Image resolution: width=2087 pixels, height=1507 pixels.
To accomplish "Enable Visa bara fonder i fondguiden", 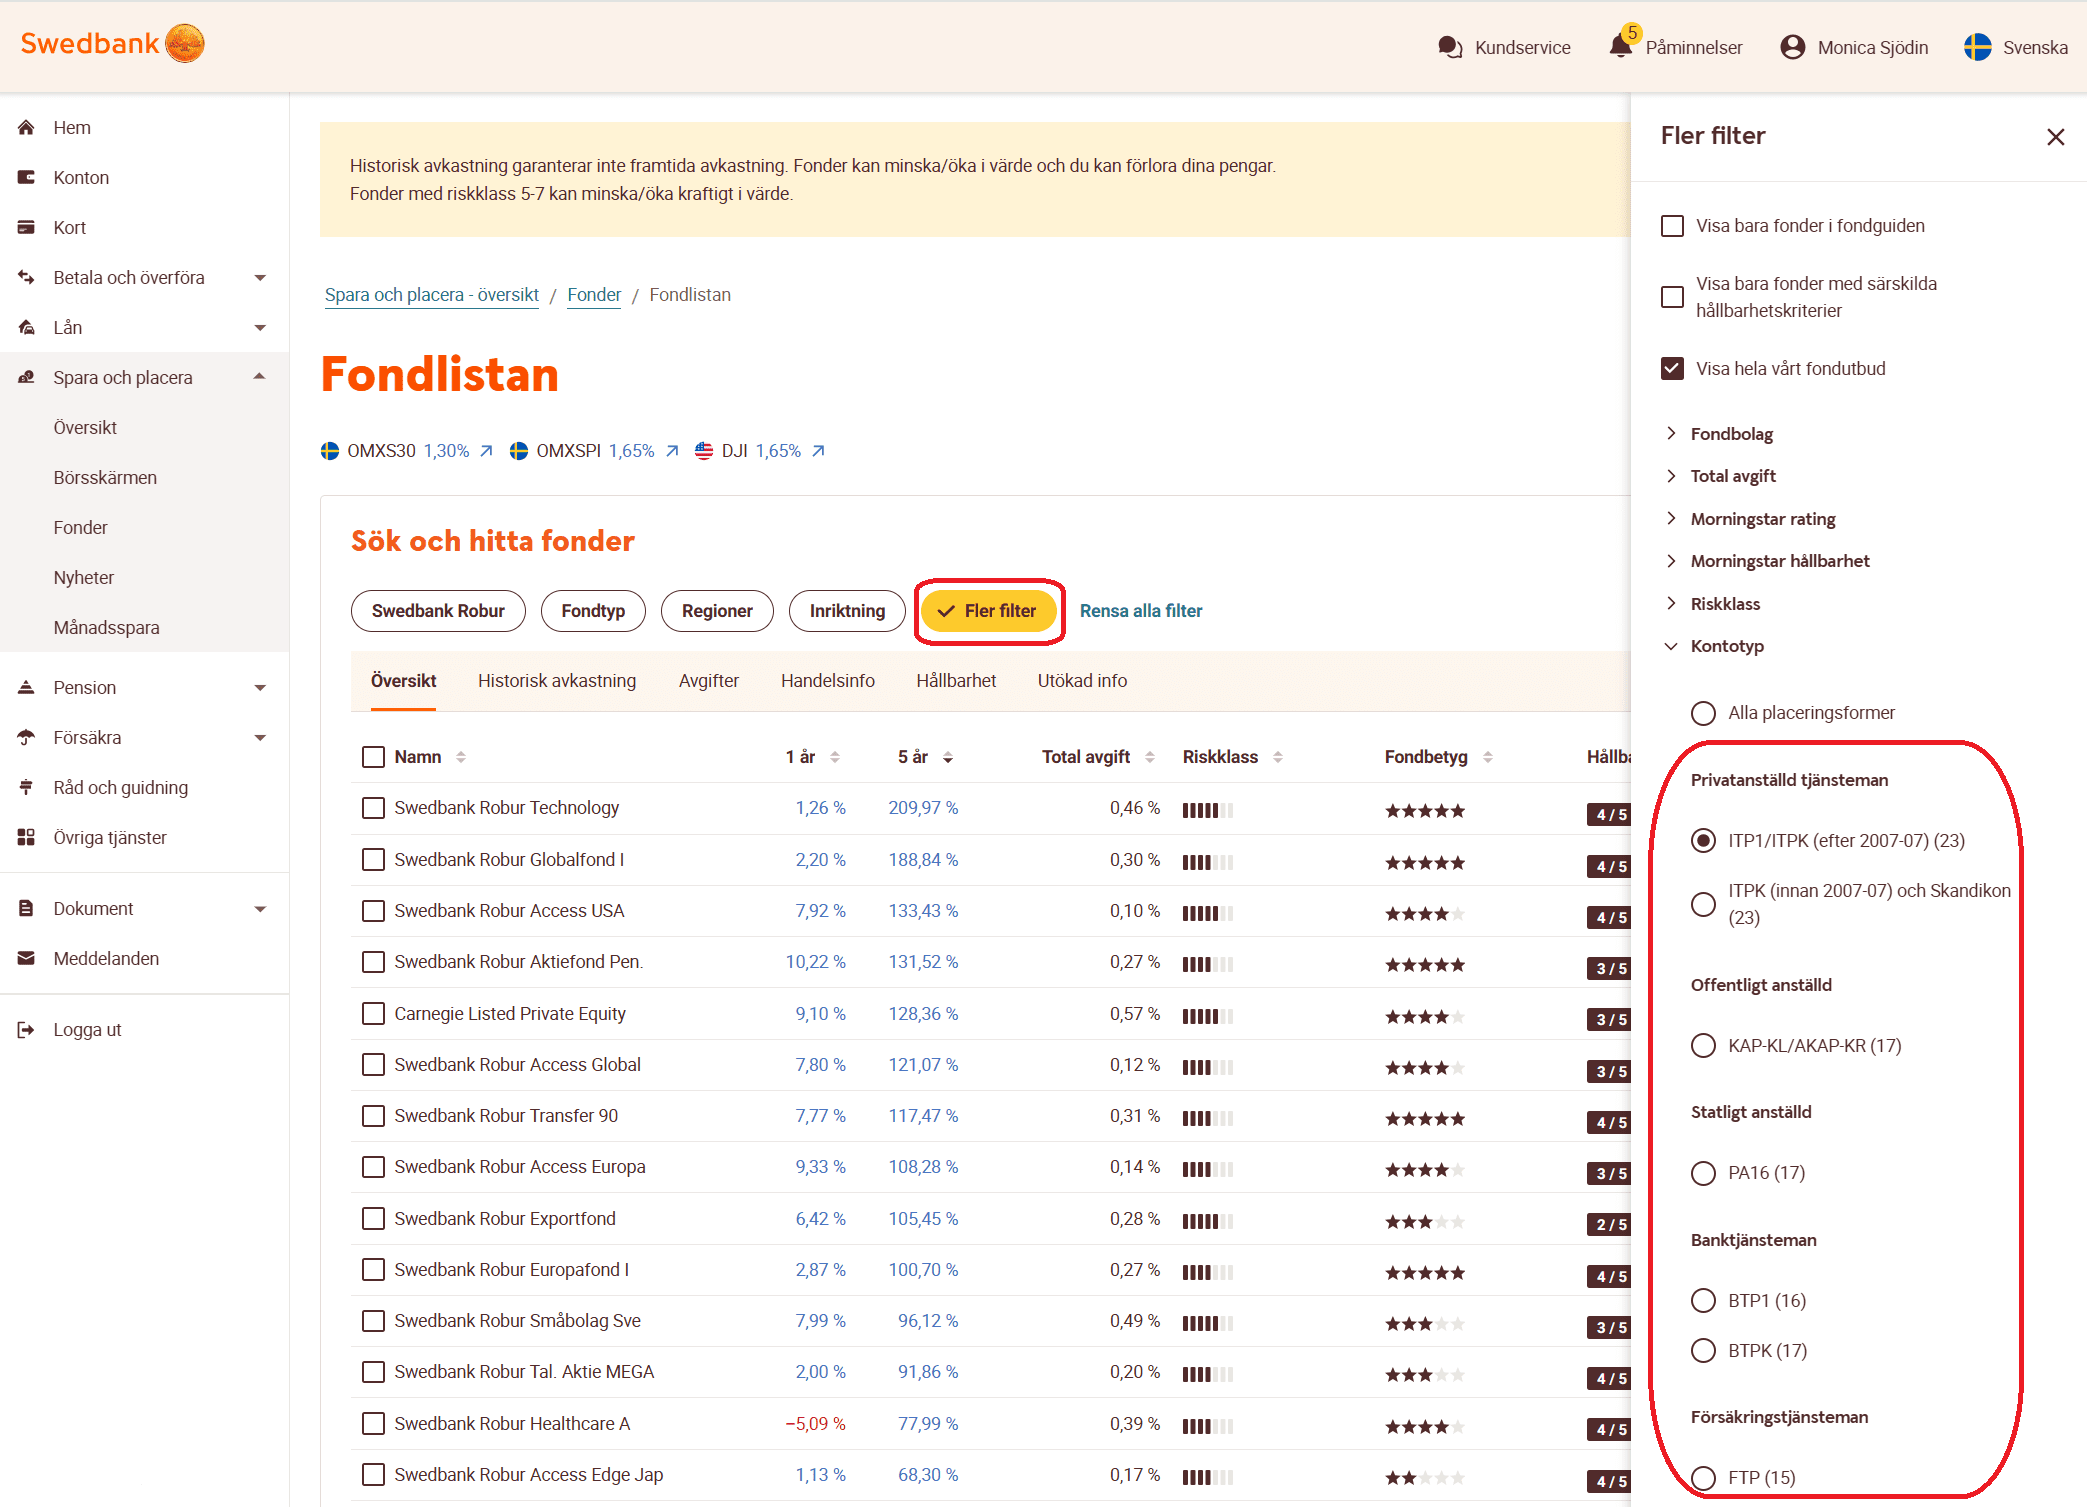I will (x=1672, y=226).
